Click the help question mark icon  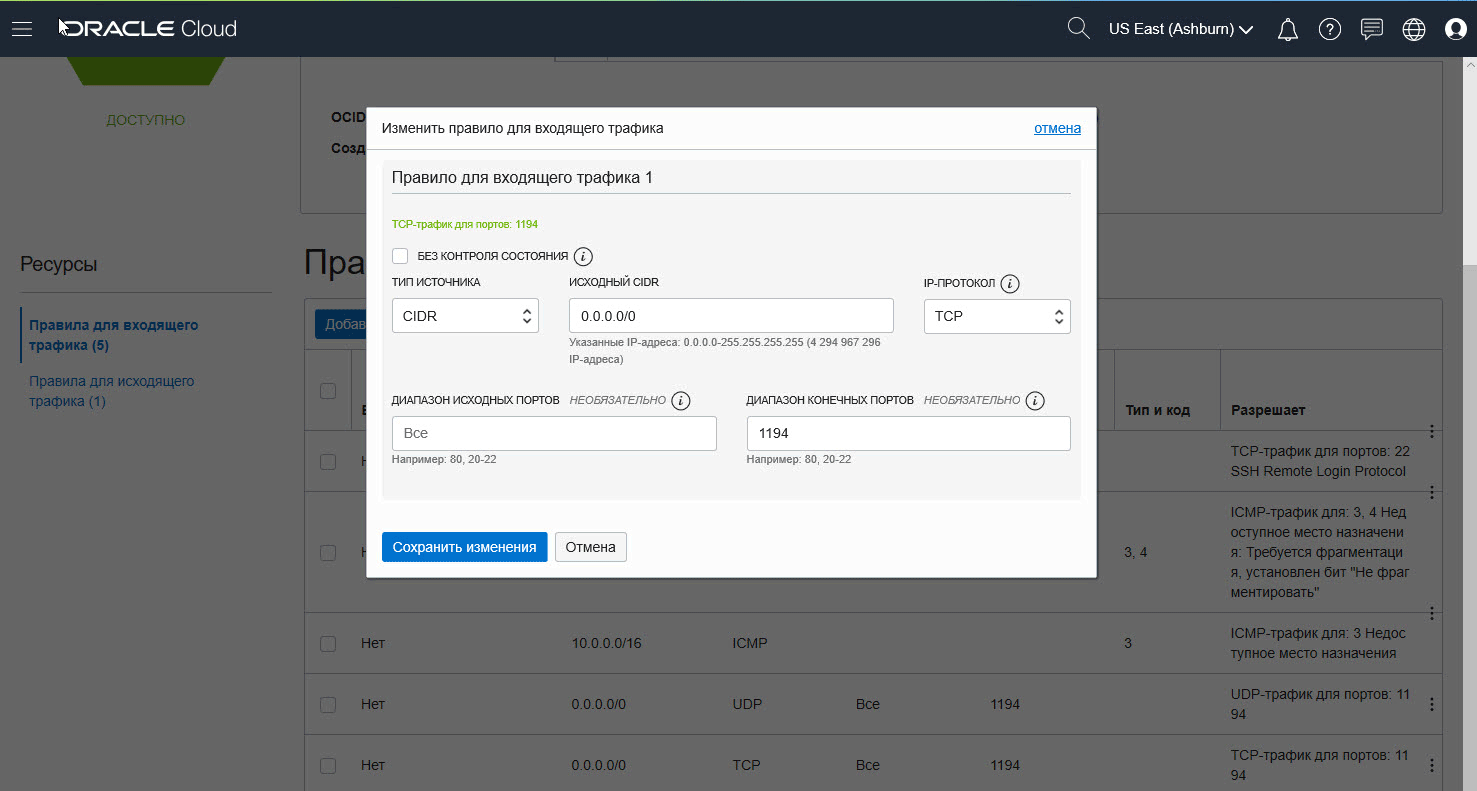1329,30
